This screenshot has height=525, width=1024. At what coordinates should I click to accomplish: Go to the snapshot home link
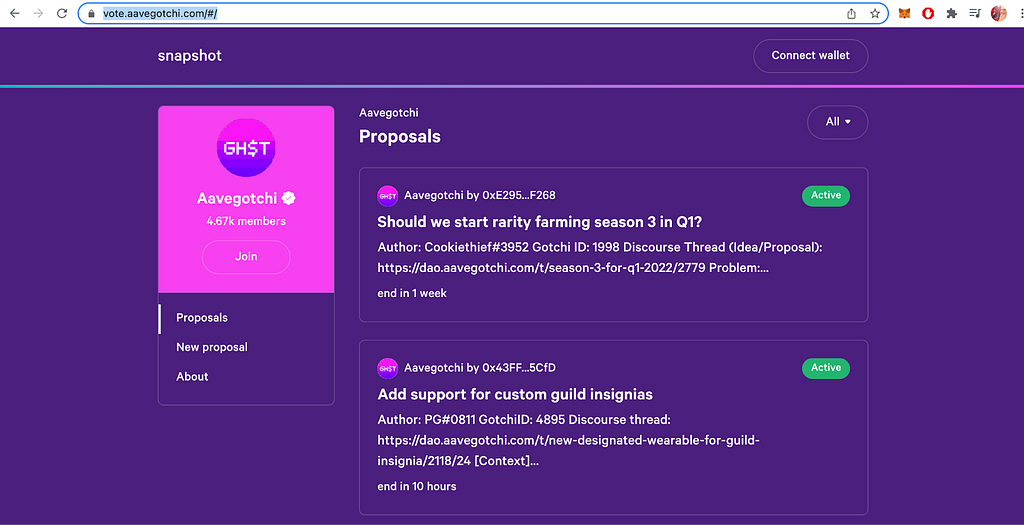click(x=189, y=56)
